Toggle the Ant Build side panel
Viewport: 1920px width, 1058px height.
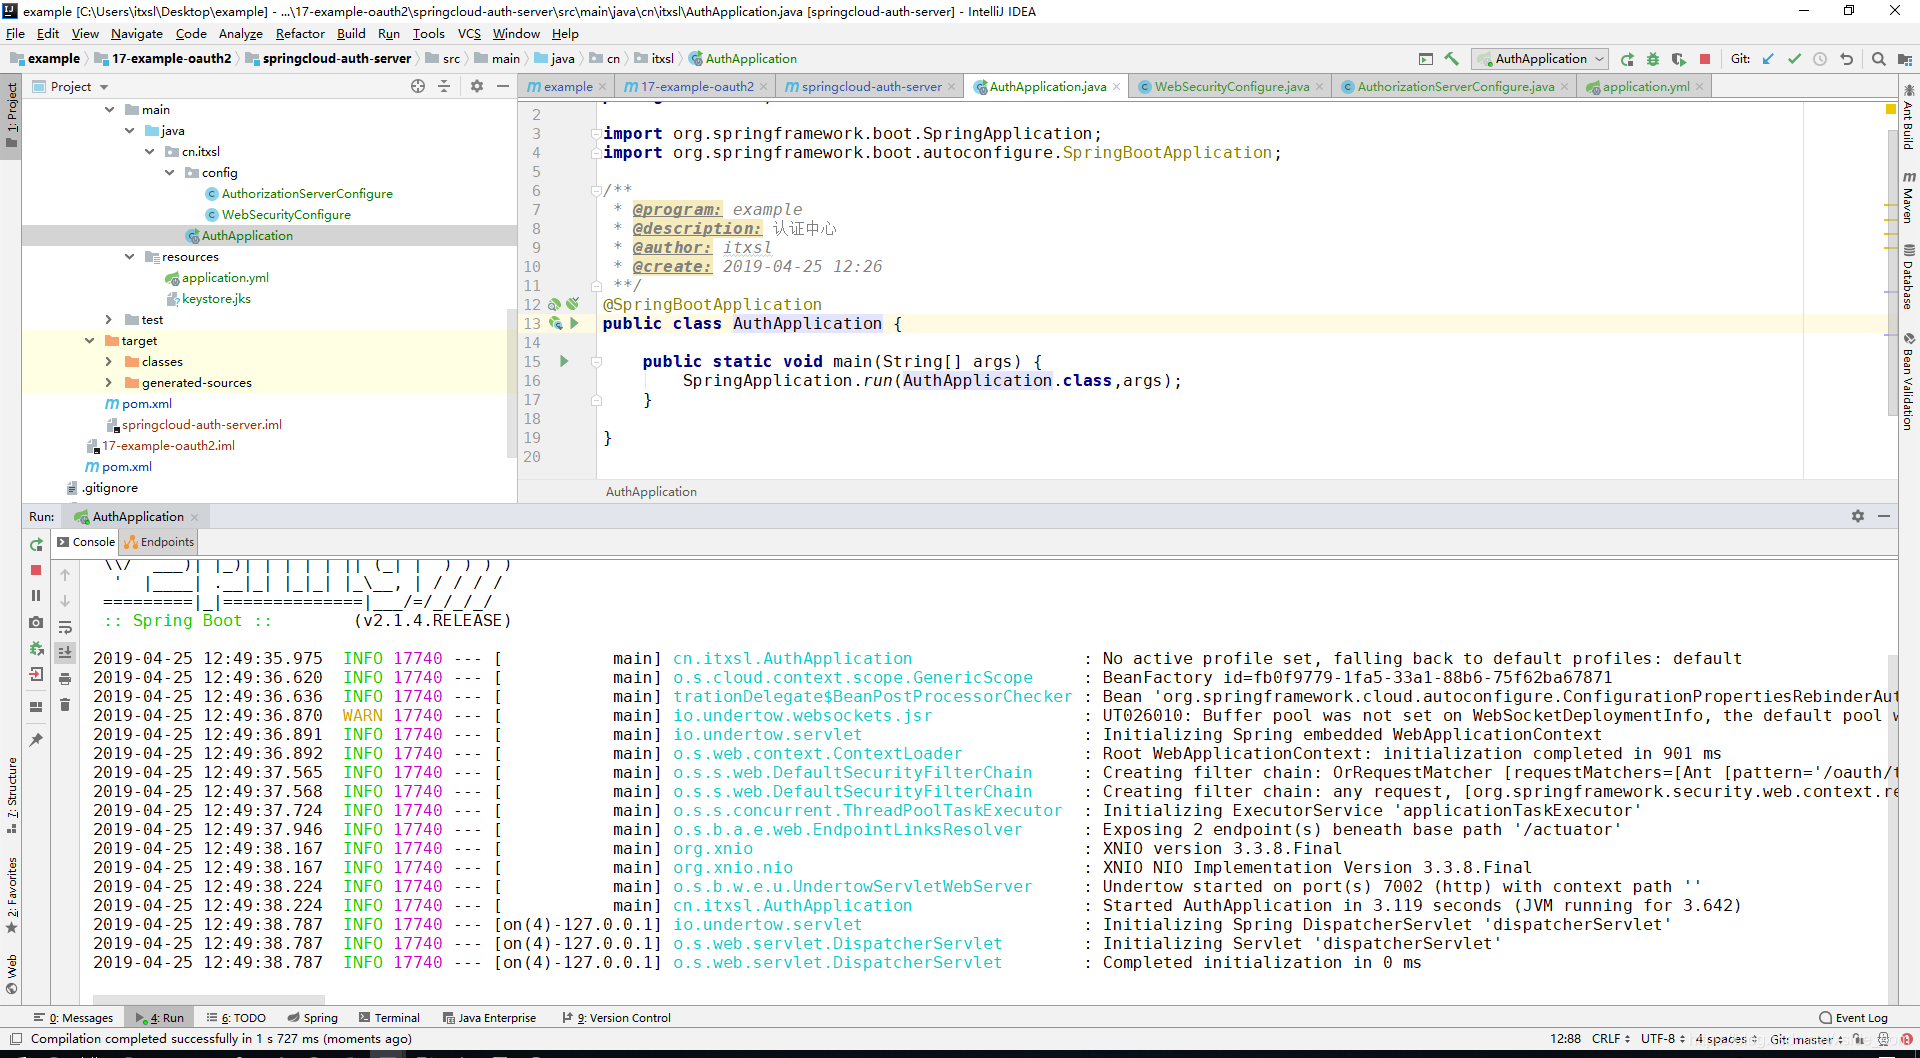[x=1908, y=117]
